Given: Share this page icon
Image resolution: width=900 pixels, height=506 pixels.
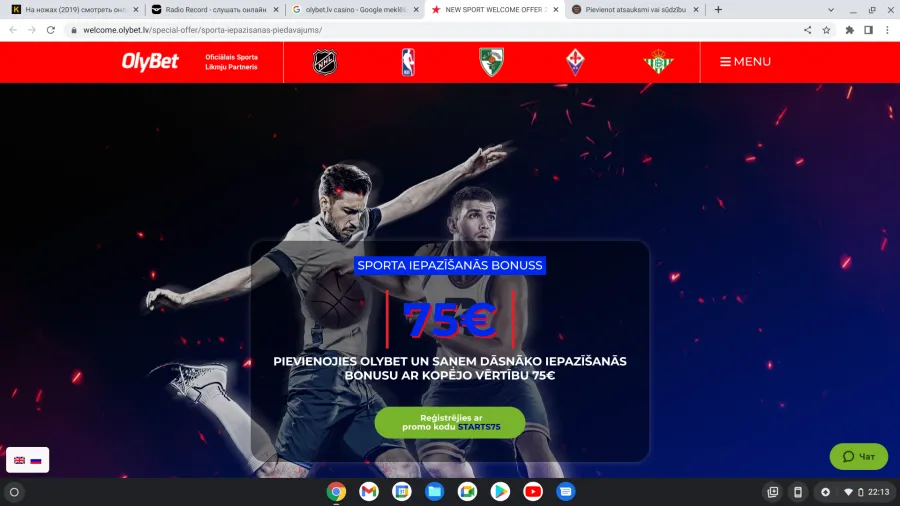Looking at the screenshot, I should pyautogui.click(x=808, y=30).
